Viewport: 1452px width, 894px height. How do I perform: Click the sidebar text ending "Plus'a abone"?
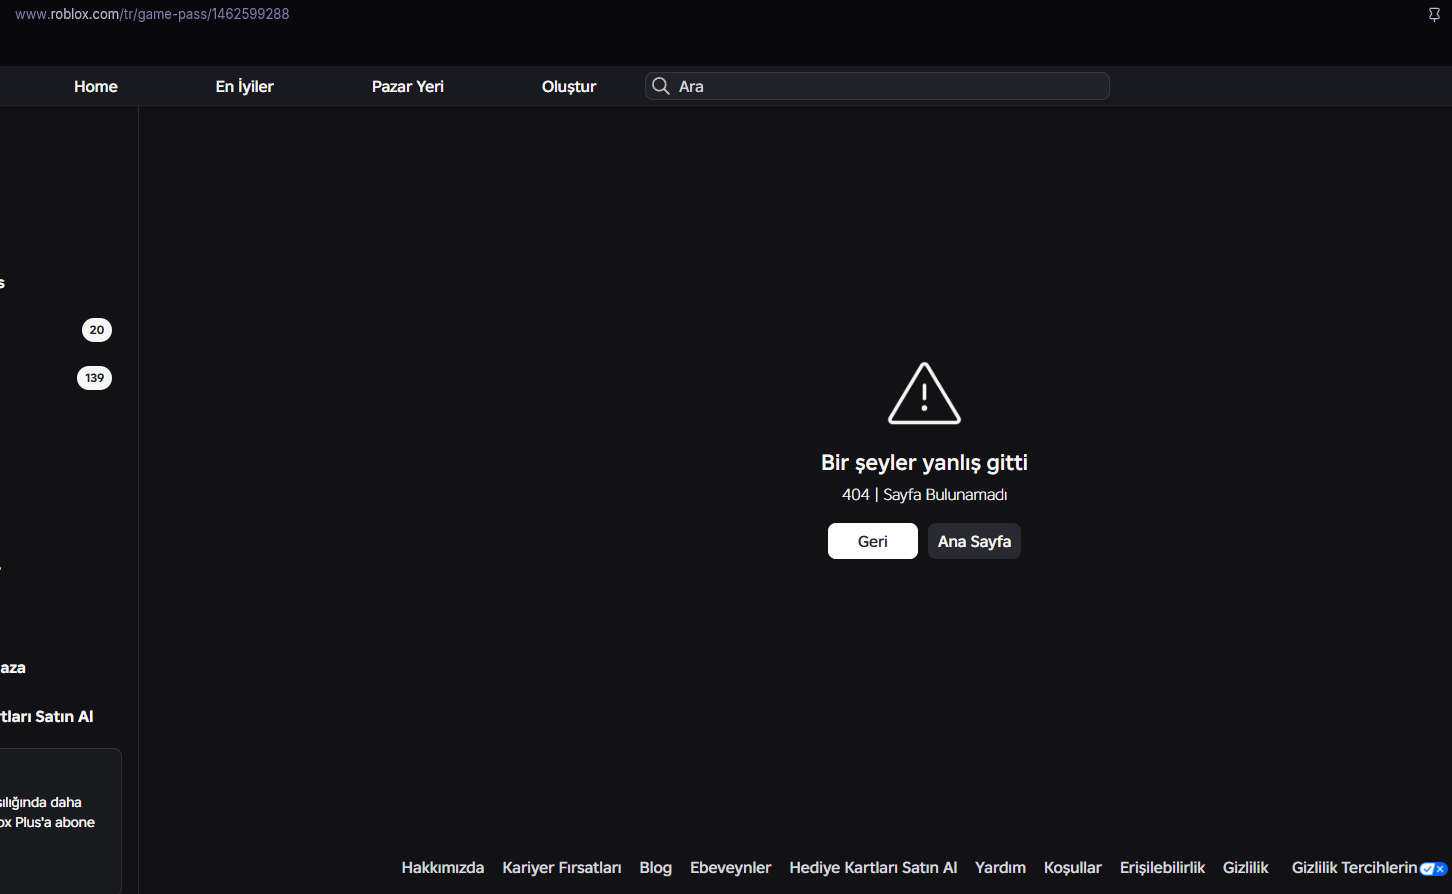click(47, 822)
